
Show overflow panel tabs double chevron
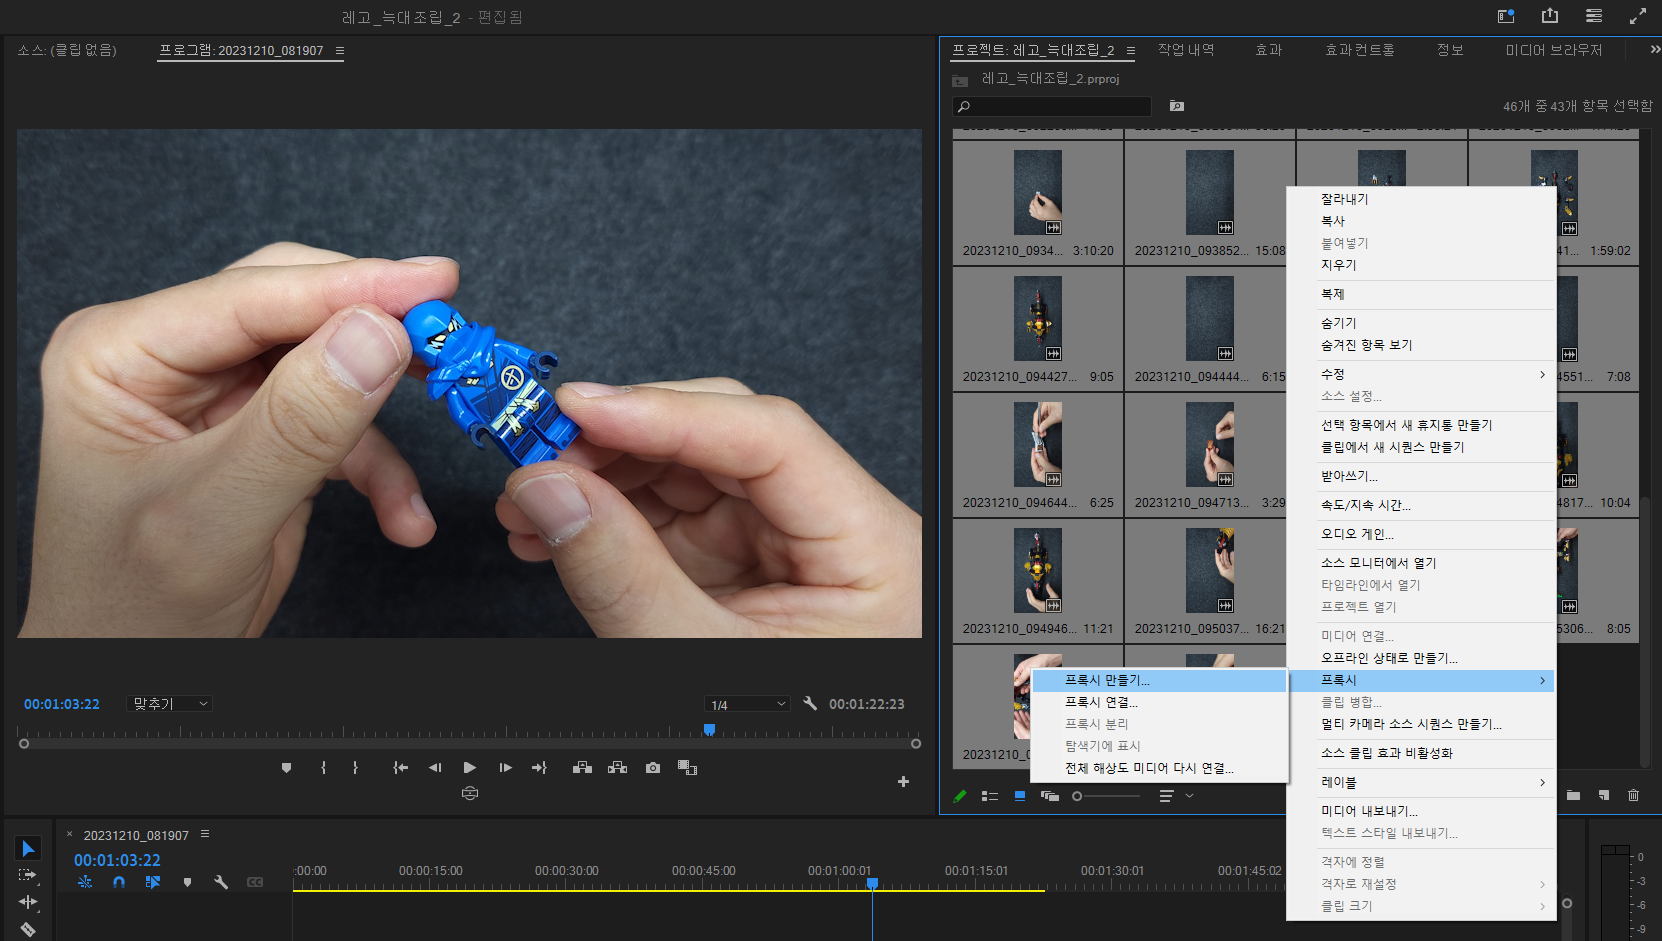coord(1654,50)
